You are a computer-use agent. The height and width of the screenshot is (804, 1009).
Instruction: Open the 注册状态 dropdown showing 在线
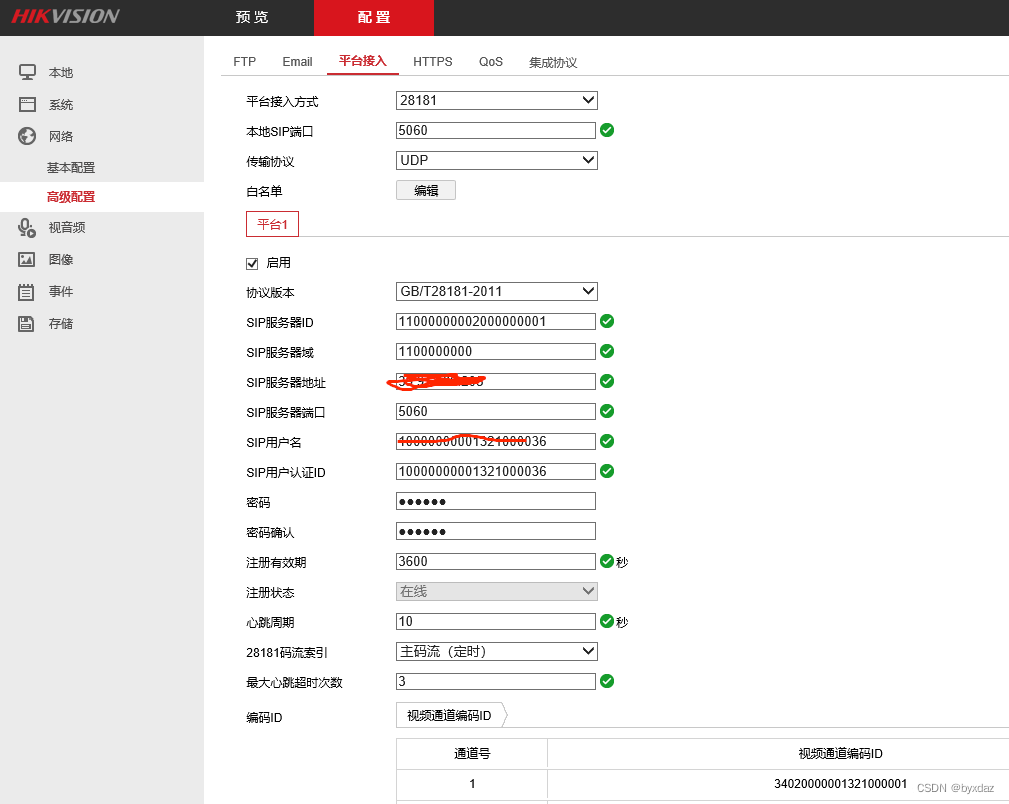497,591
